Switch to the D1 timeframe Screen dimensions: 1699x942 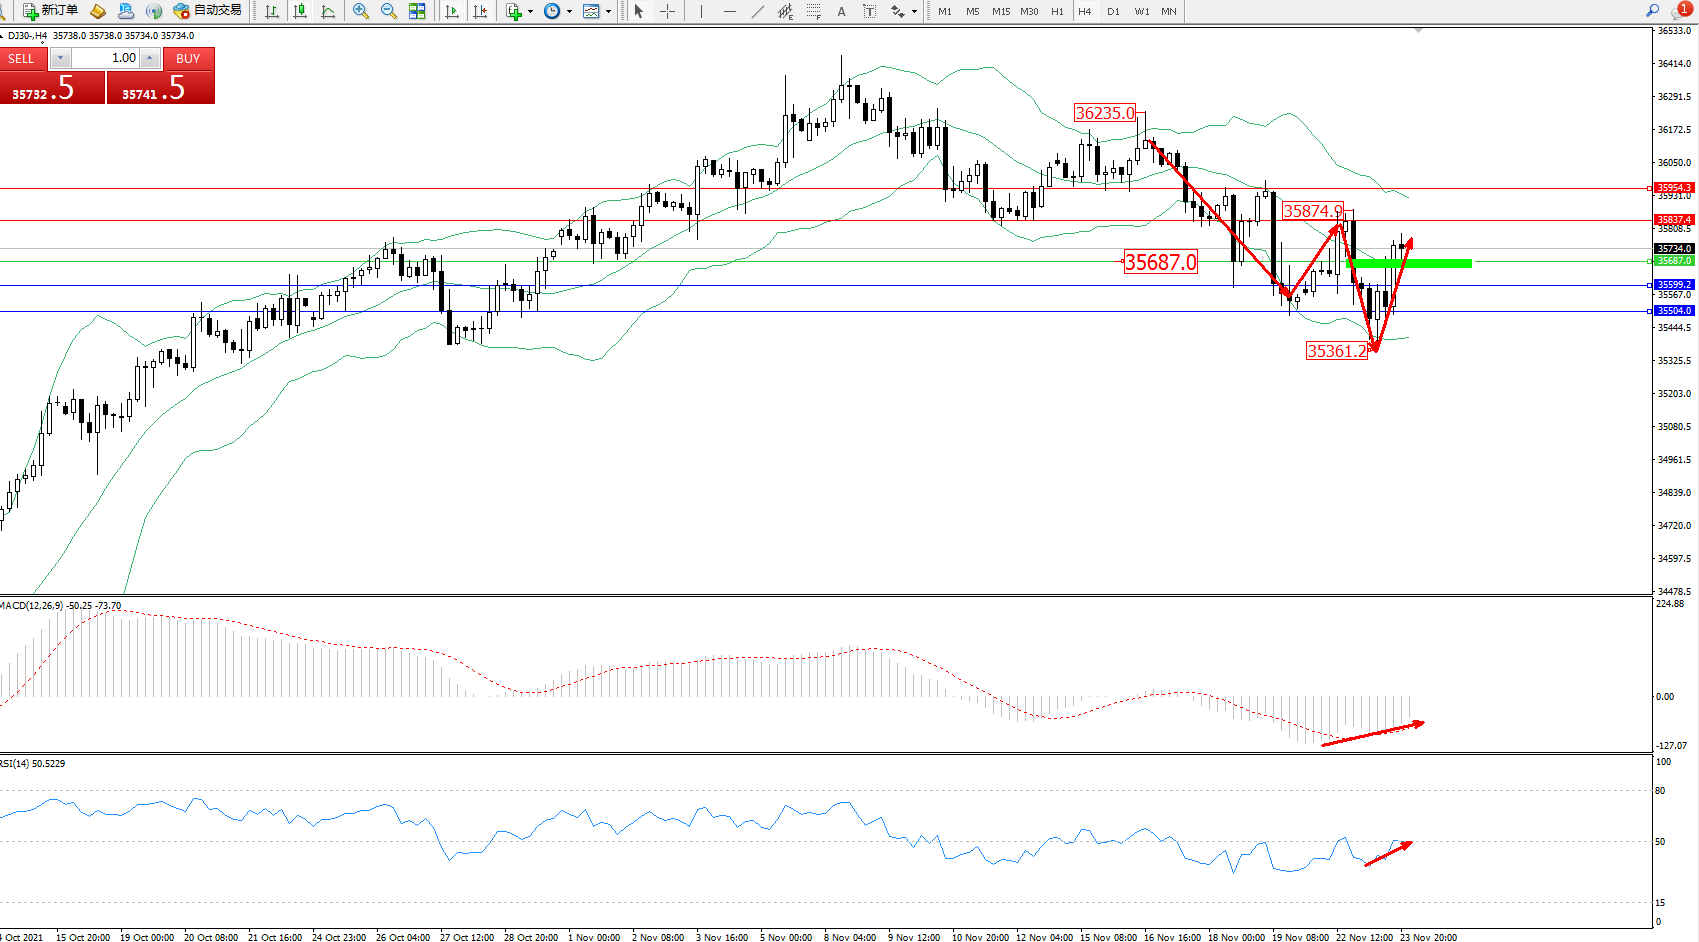pyautogui.click(x=1113, y=11)
